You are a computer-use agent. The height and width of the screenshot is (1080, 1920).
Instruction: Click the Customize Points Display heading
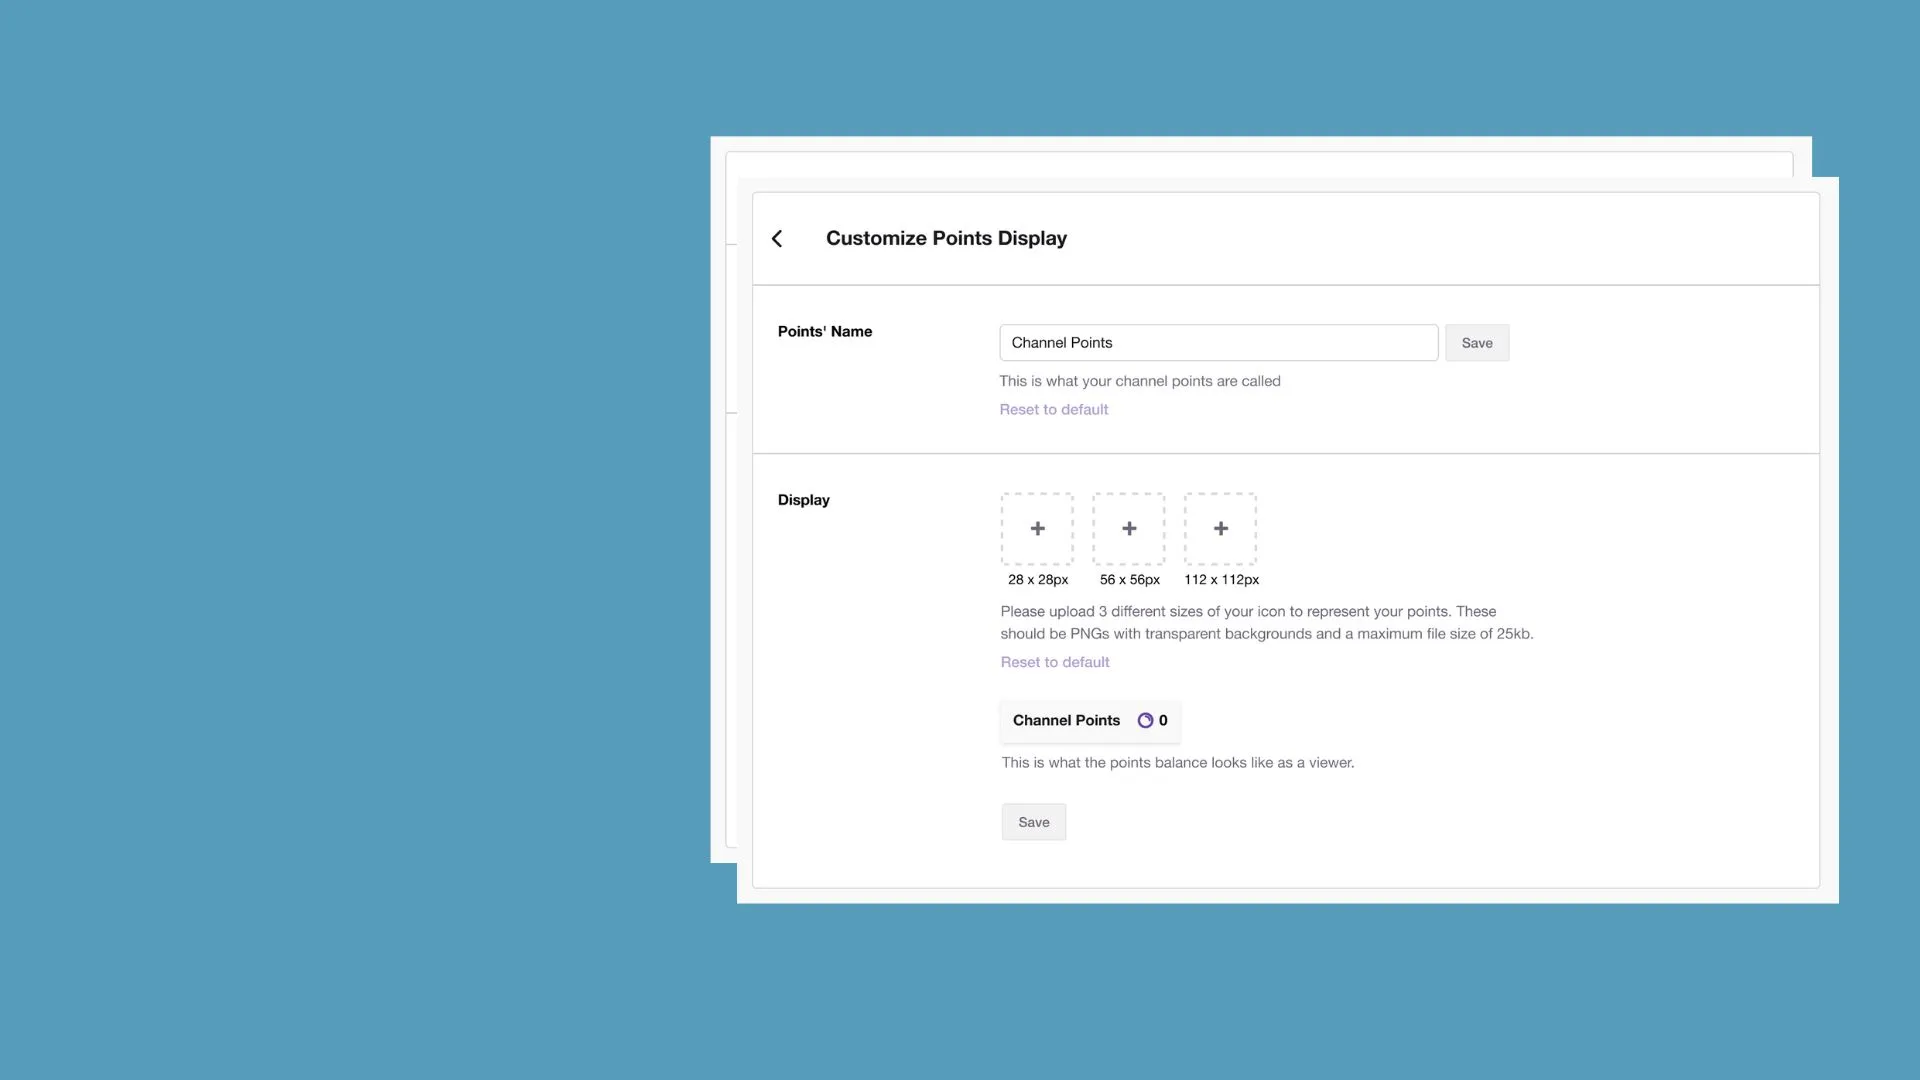click(x=945, y=238)
